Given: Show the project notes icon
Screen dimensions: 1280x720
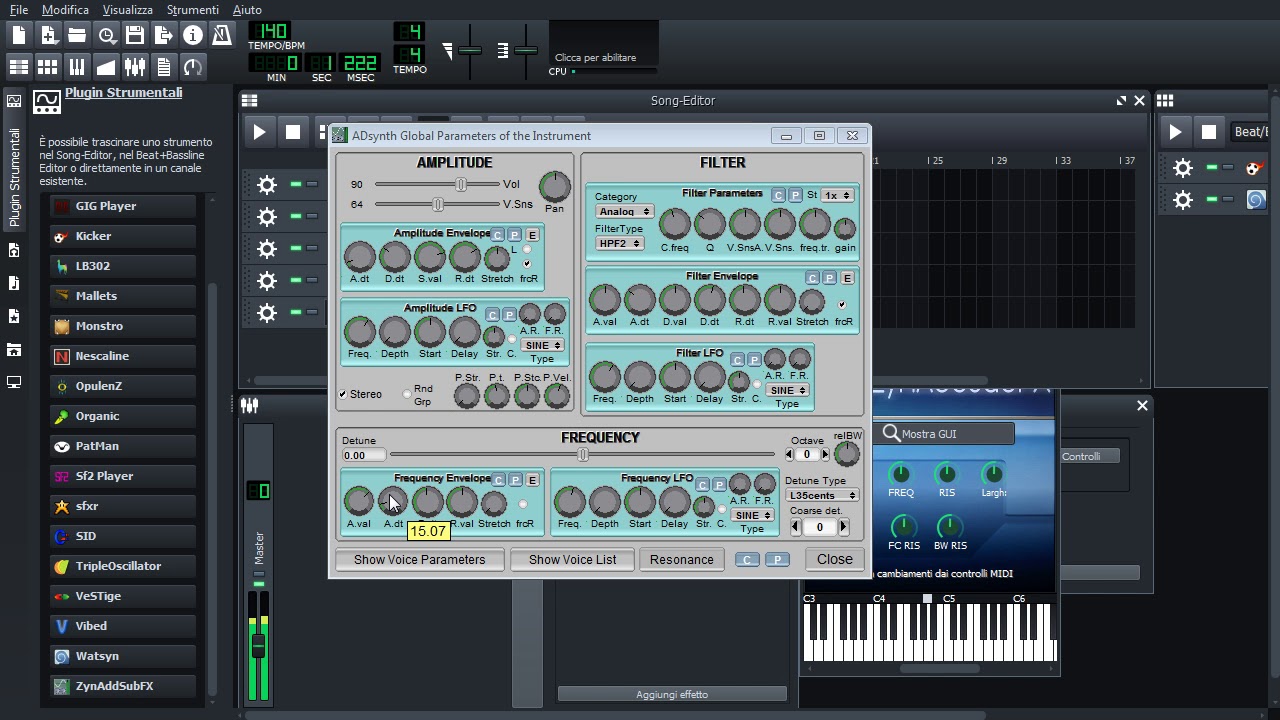Looking at the screenshot, I should (x=164, y=67).
